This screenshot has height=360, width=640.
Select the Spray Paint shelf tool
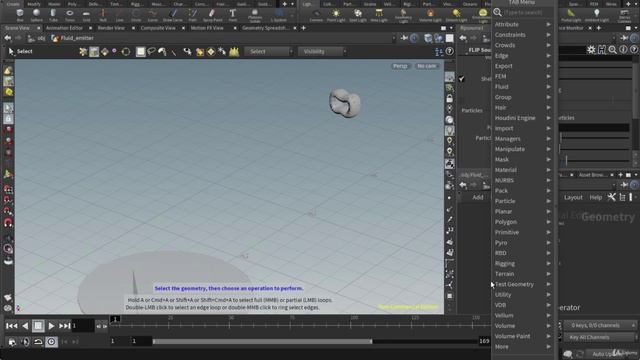click(x=212, y=15)
